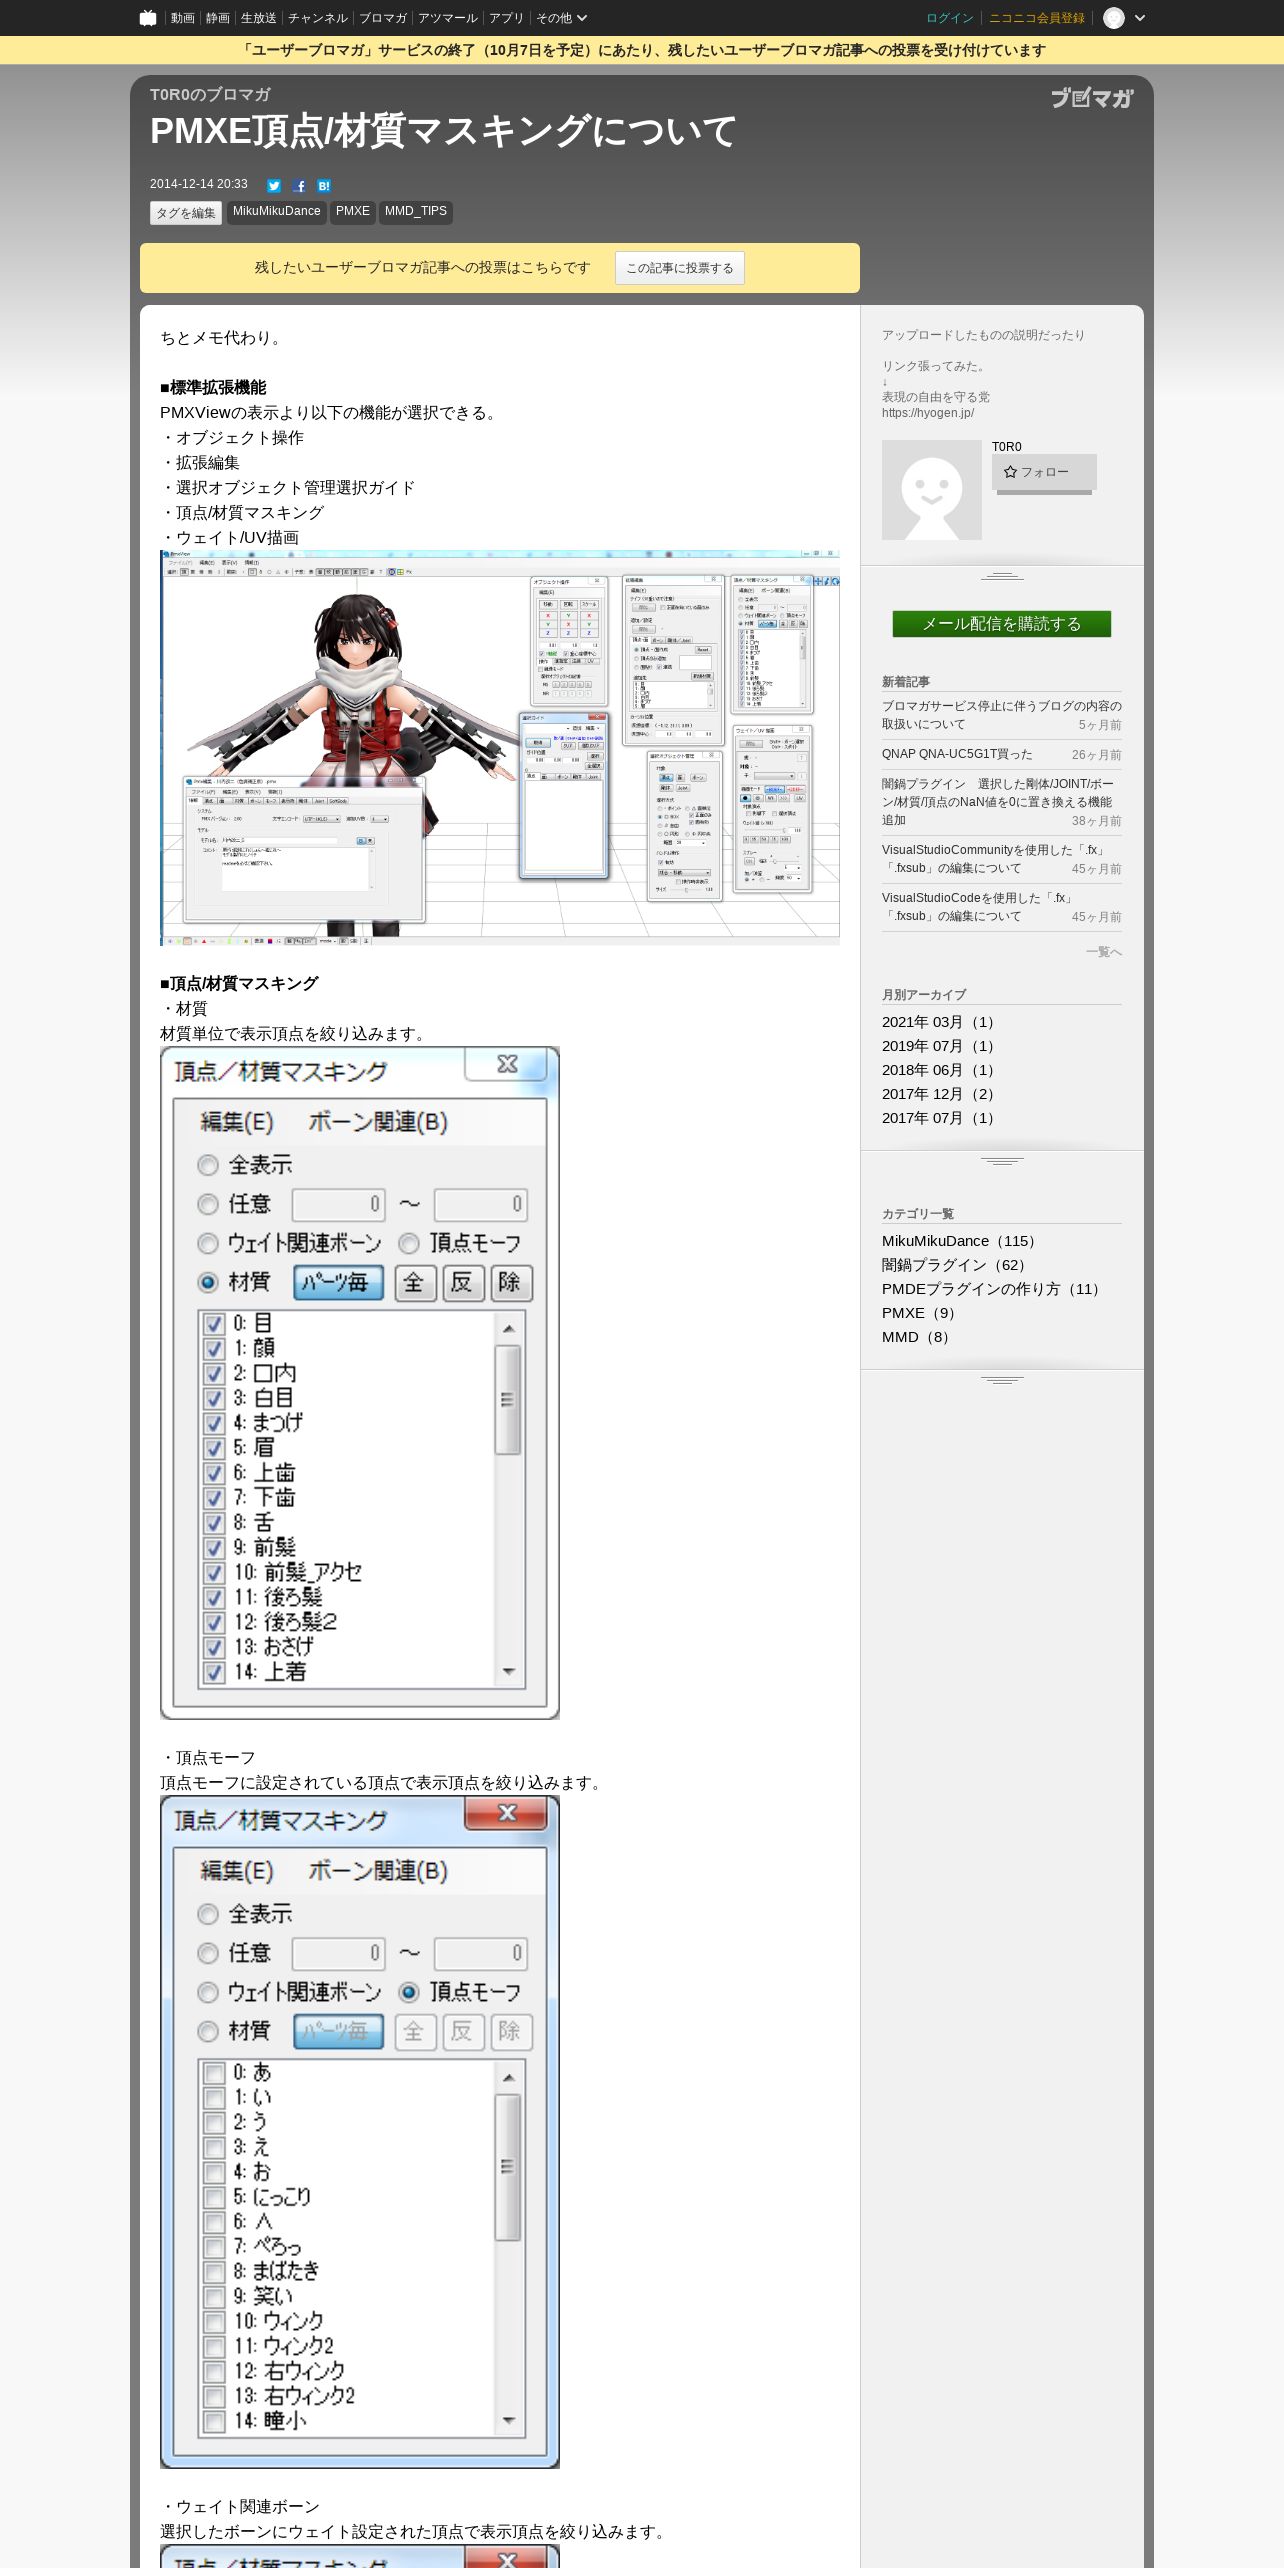Open ブロマガサービス停止 article link
The width and height of the screenshot is (1284, 2568).
click(x=1002, y=715)
